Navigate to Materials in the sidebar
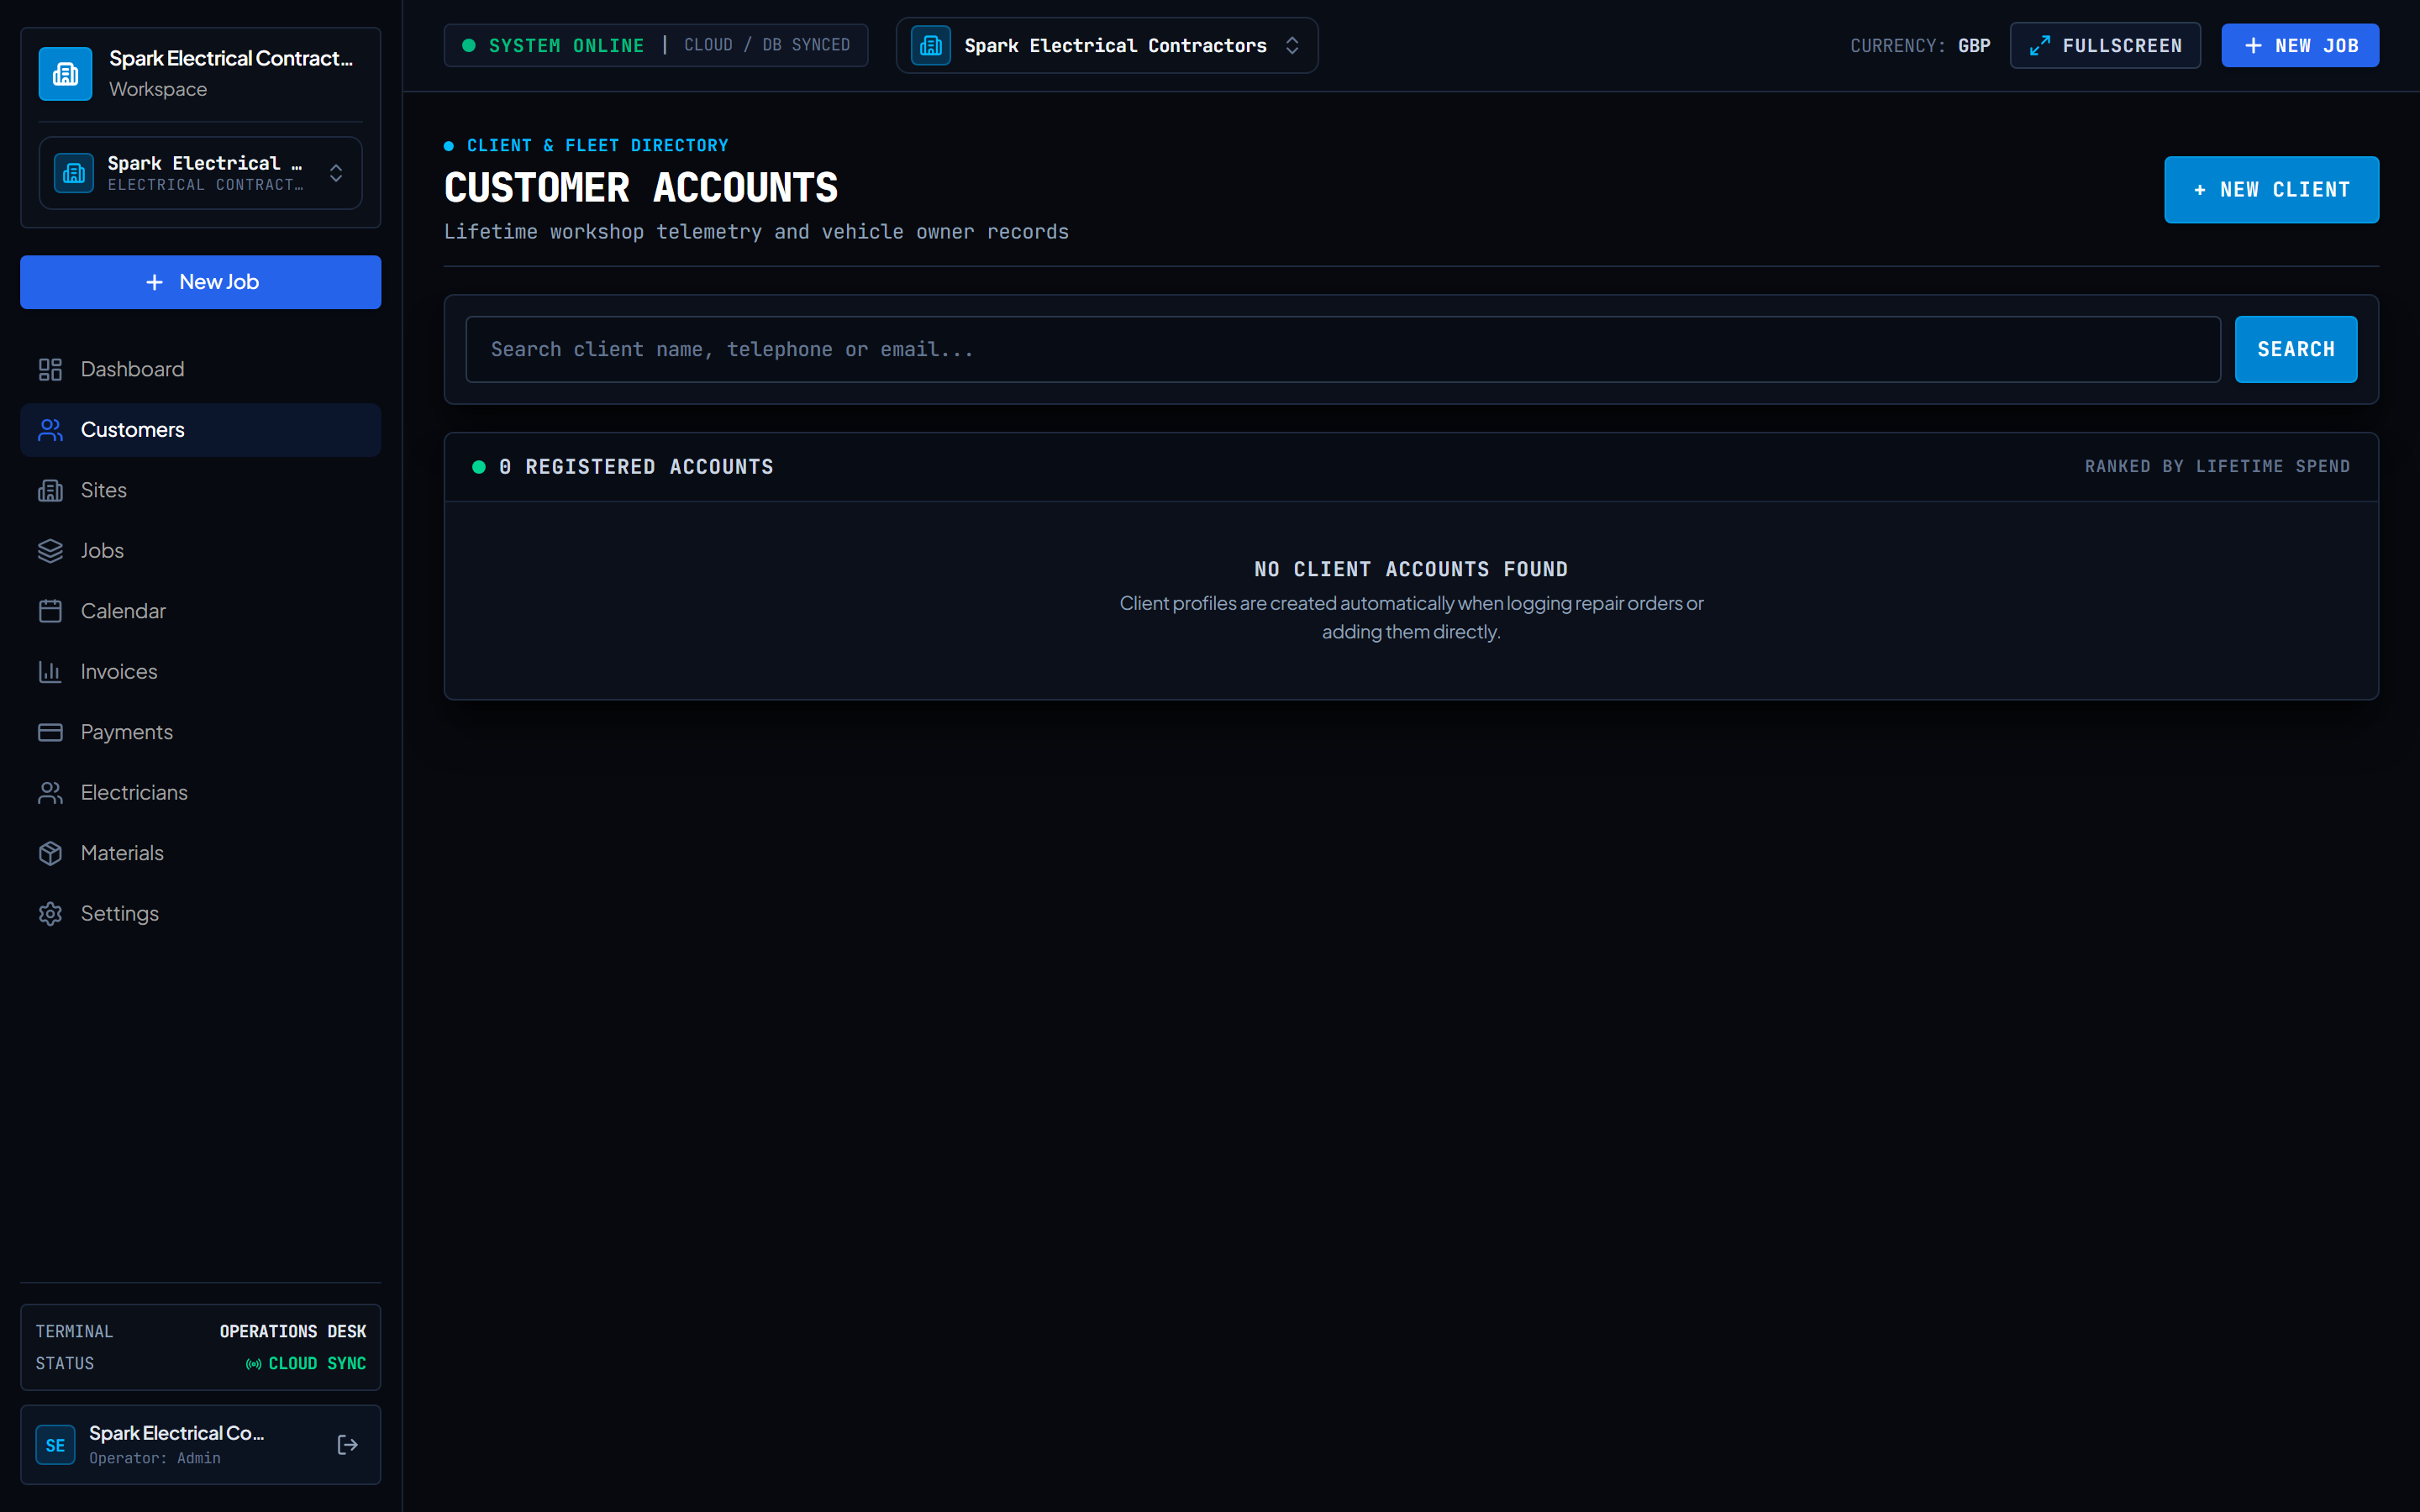 point(200,853)
